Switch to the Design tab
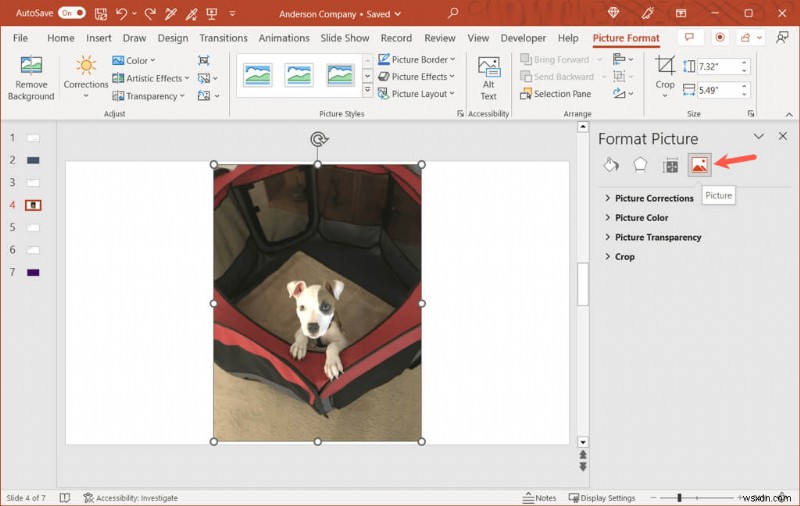 [173, 38]
